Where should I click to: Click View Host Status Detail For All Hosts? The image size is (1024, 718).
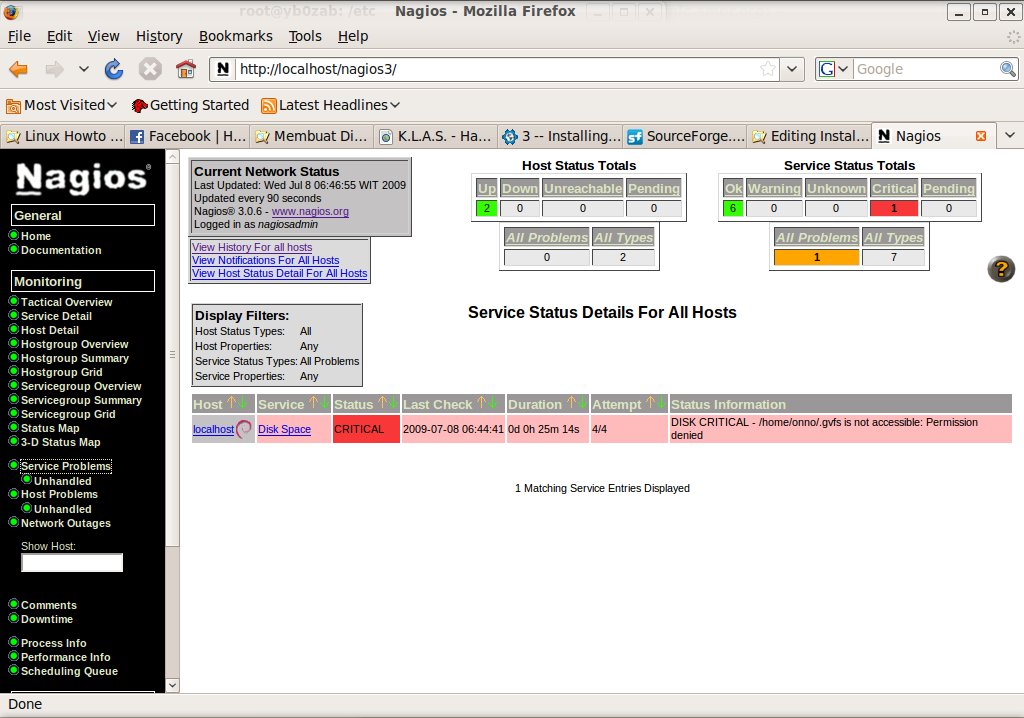279,273
